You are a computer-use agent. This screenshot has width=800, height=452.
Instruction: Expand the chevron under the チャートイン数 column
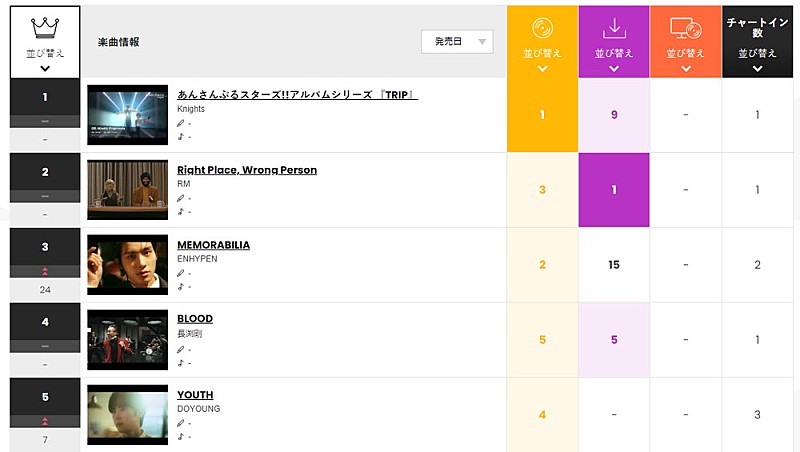point(757,69)
